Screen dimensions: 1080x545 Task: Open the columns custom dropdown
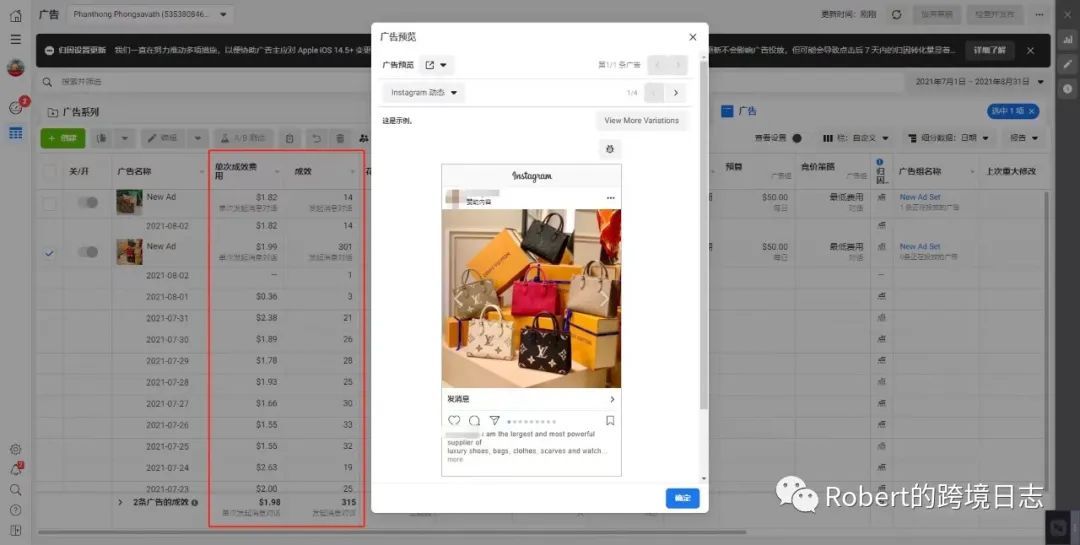pyautogui.click(x=855, y=138)
